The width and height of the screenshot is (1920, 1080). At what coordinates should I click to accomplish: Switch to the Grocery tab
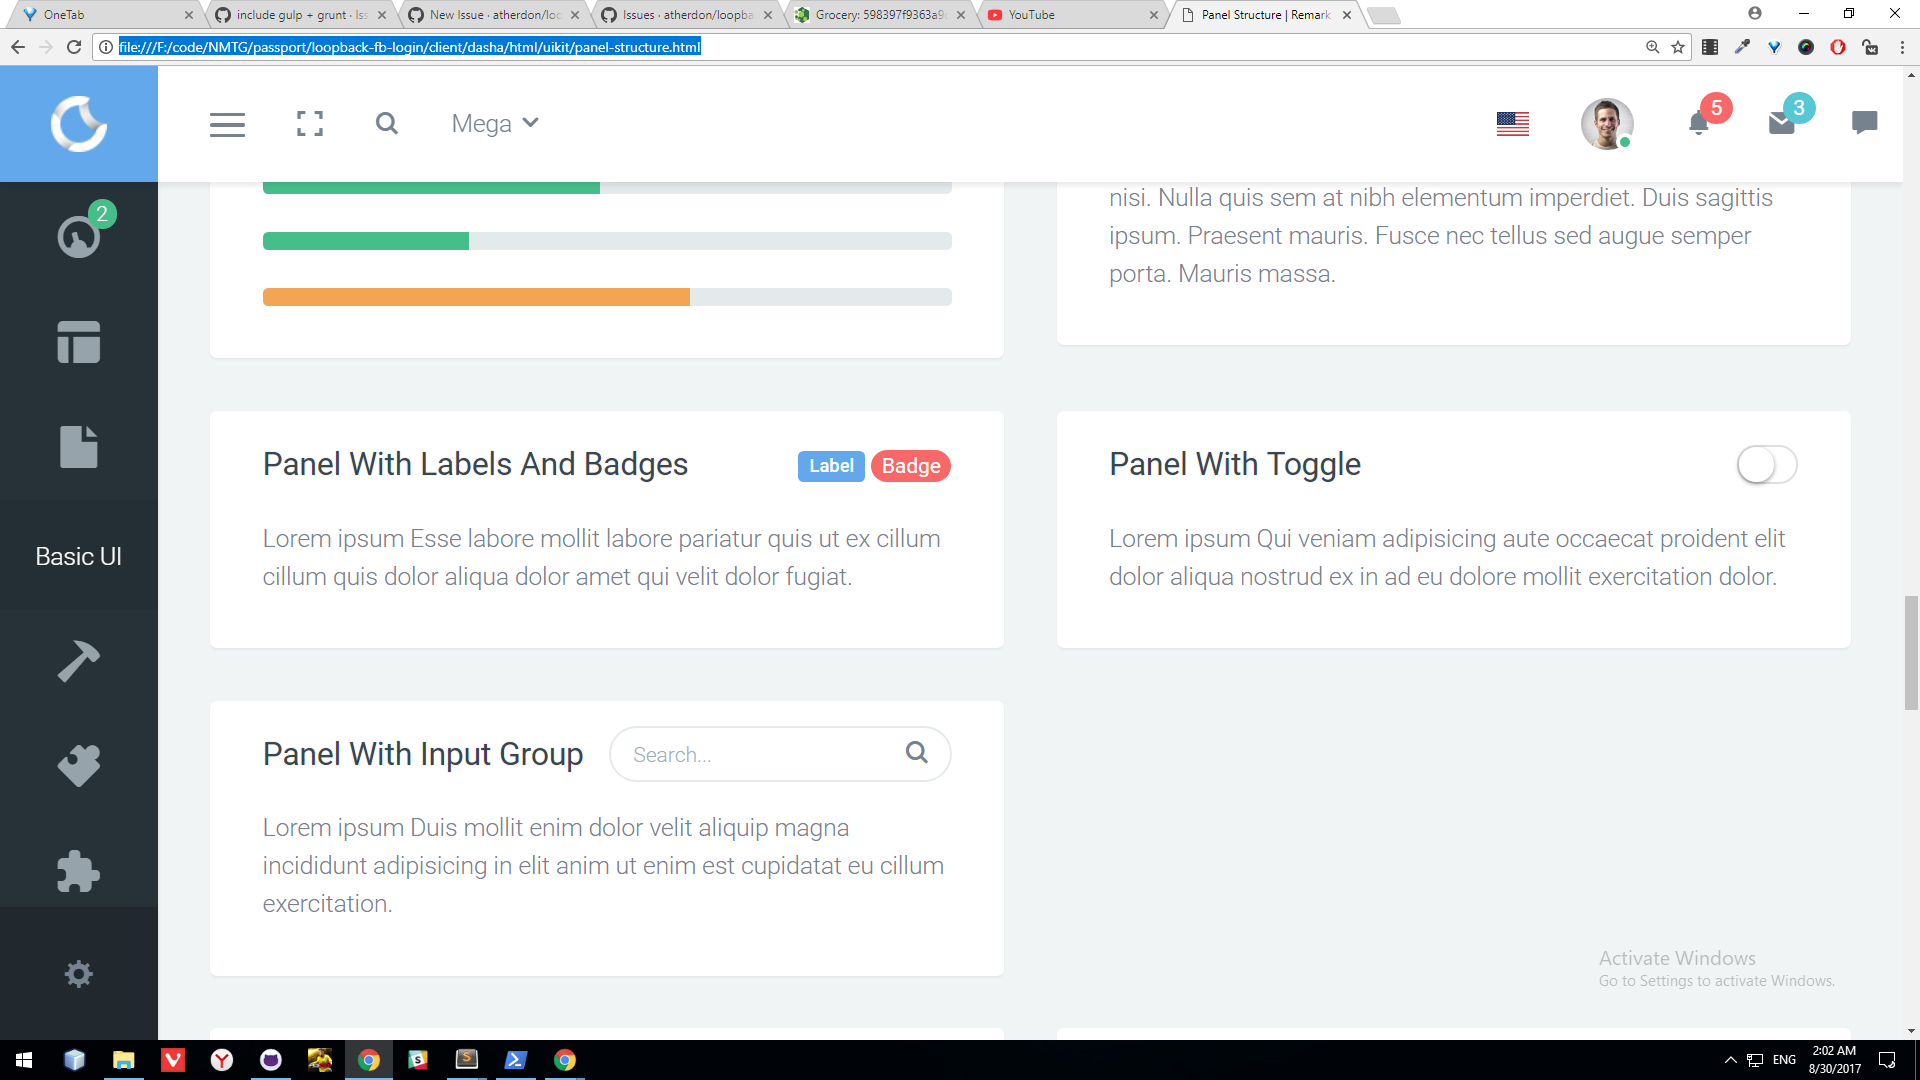click(880, 15)
